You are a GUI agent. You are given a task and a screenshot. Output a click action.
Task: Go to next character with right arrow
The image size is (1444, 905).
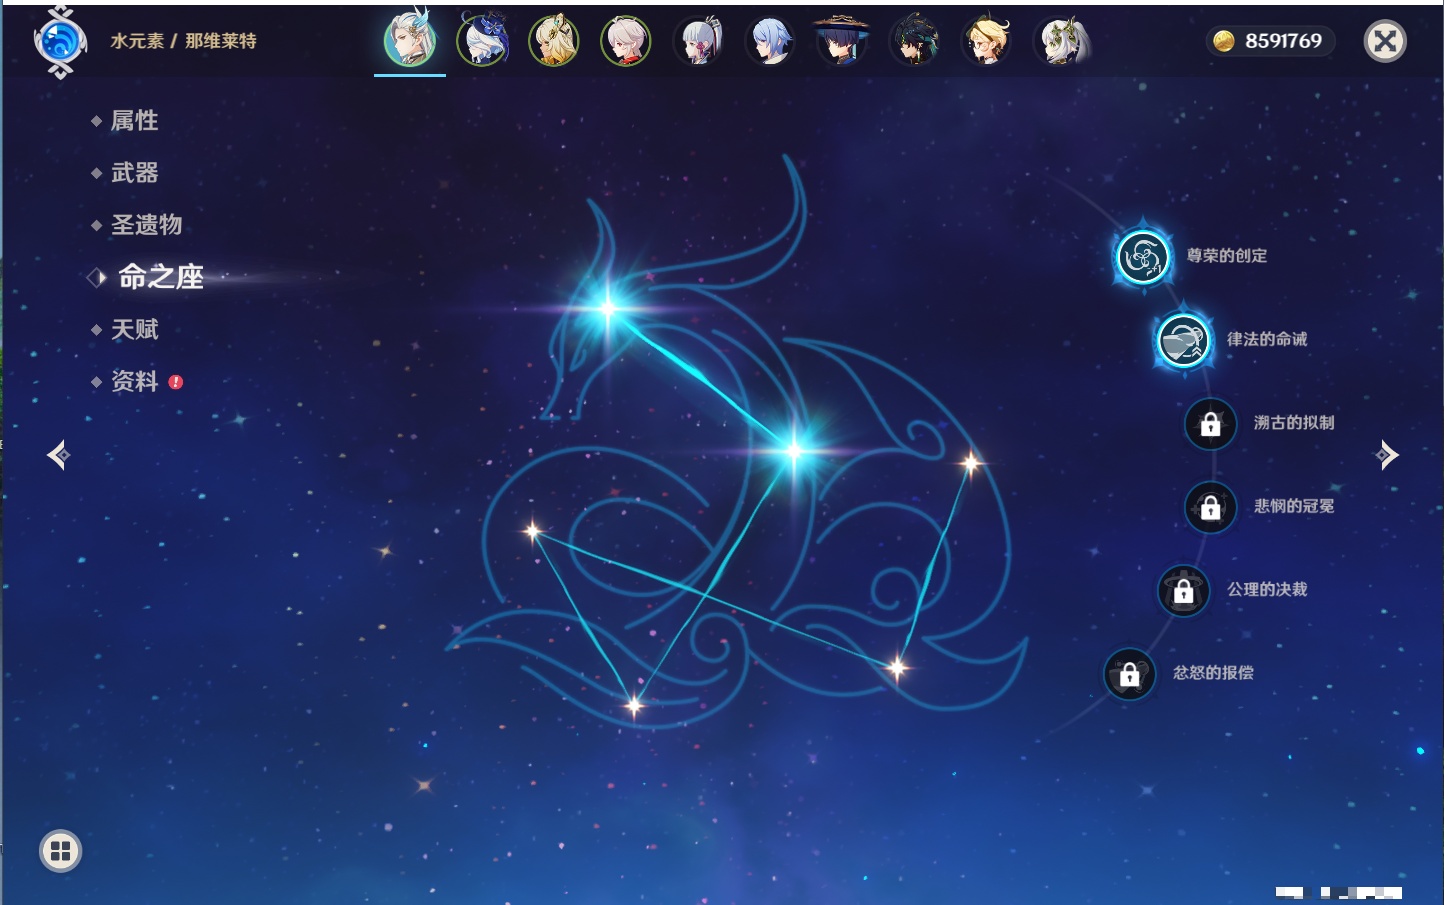pyautogui.click(x=1387, y=455)
